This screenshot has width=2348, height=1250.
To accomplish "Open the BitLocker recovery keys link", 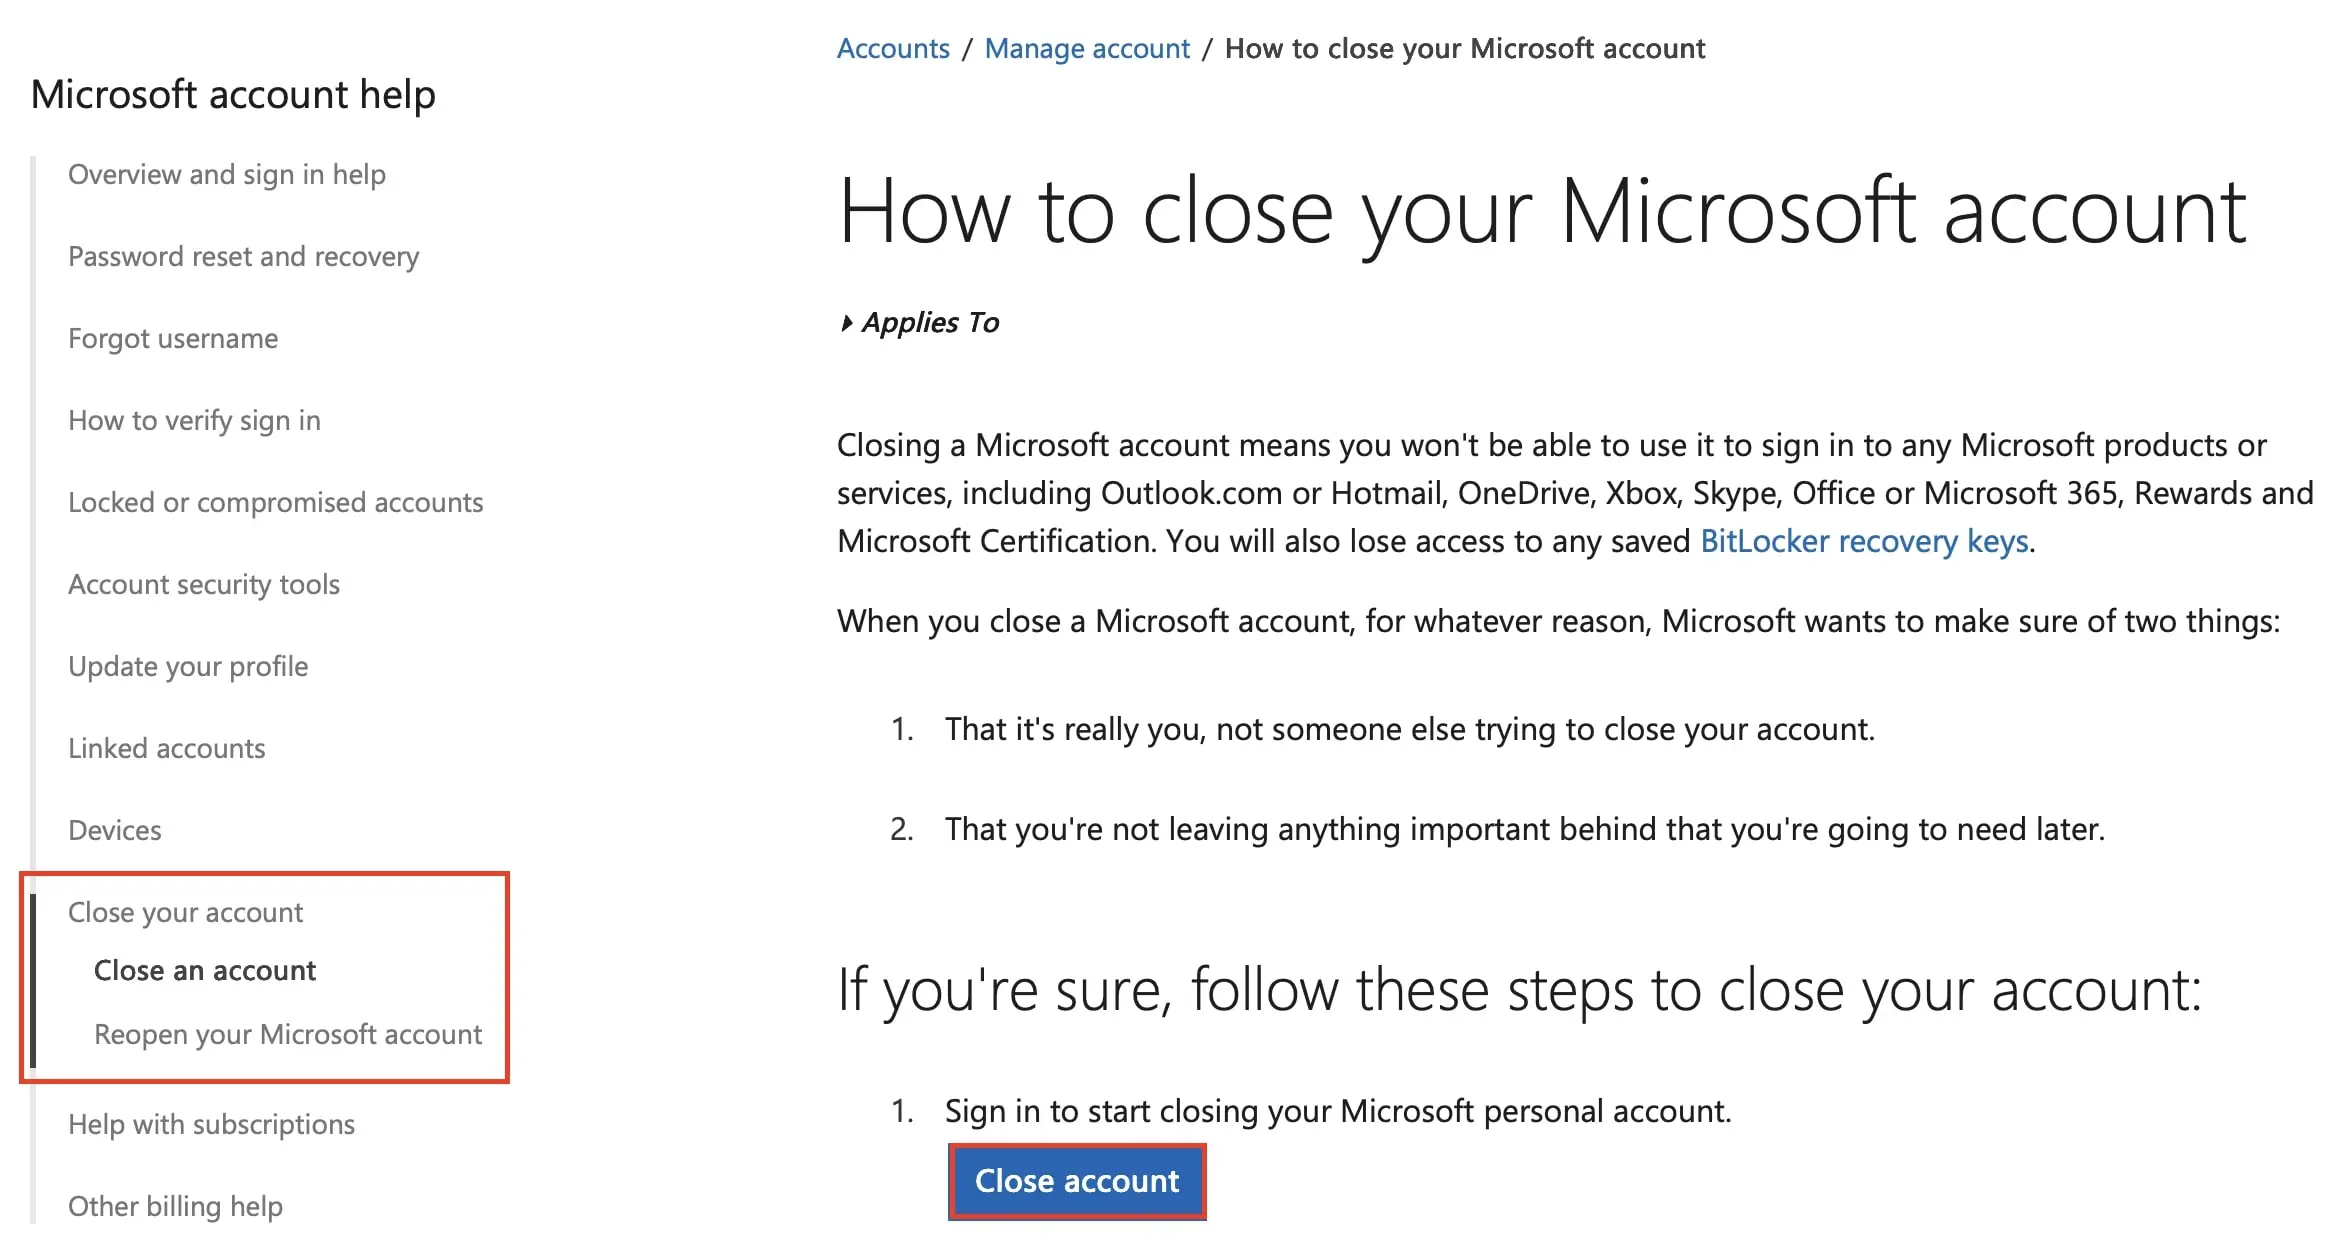I will pyautogui.click(x=1862, y=541).
